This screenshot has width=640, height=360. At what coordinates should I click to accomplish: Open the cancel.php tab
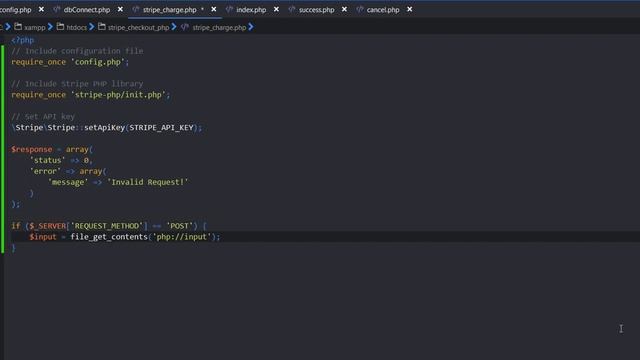pyautogui.click(x=382, y=9)
